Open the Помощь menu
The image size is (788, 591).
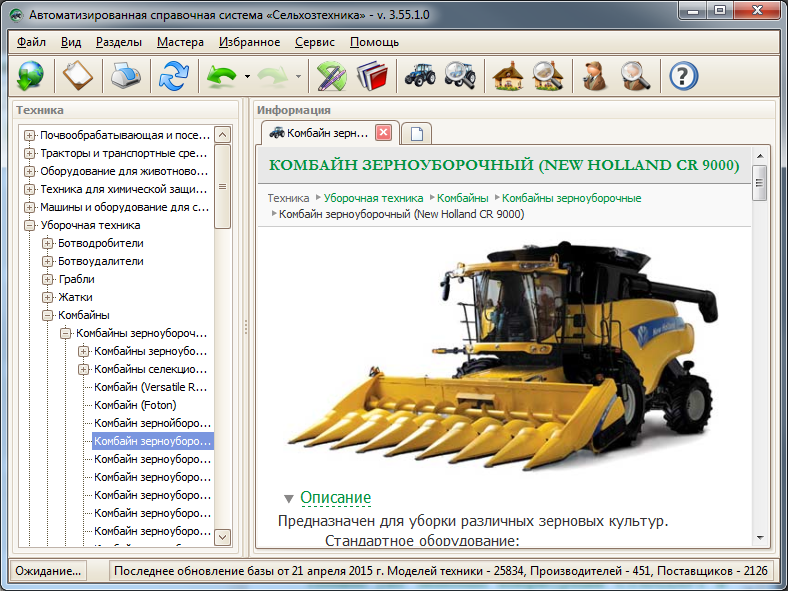(374, 42)
